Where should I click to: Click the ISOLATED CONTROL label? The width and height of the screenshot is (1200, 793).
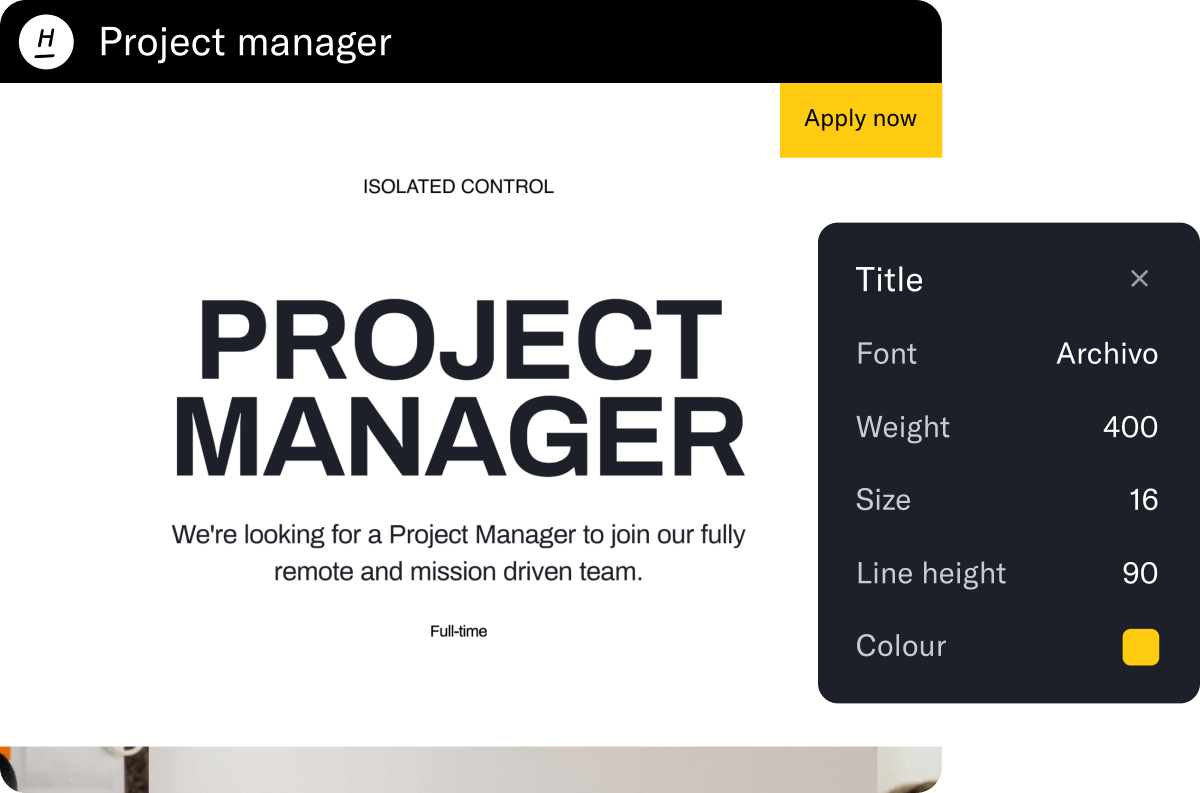pos(458,186)
